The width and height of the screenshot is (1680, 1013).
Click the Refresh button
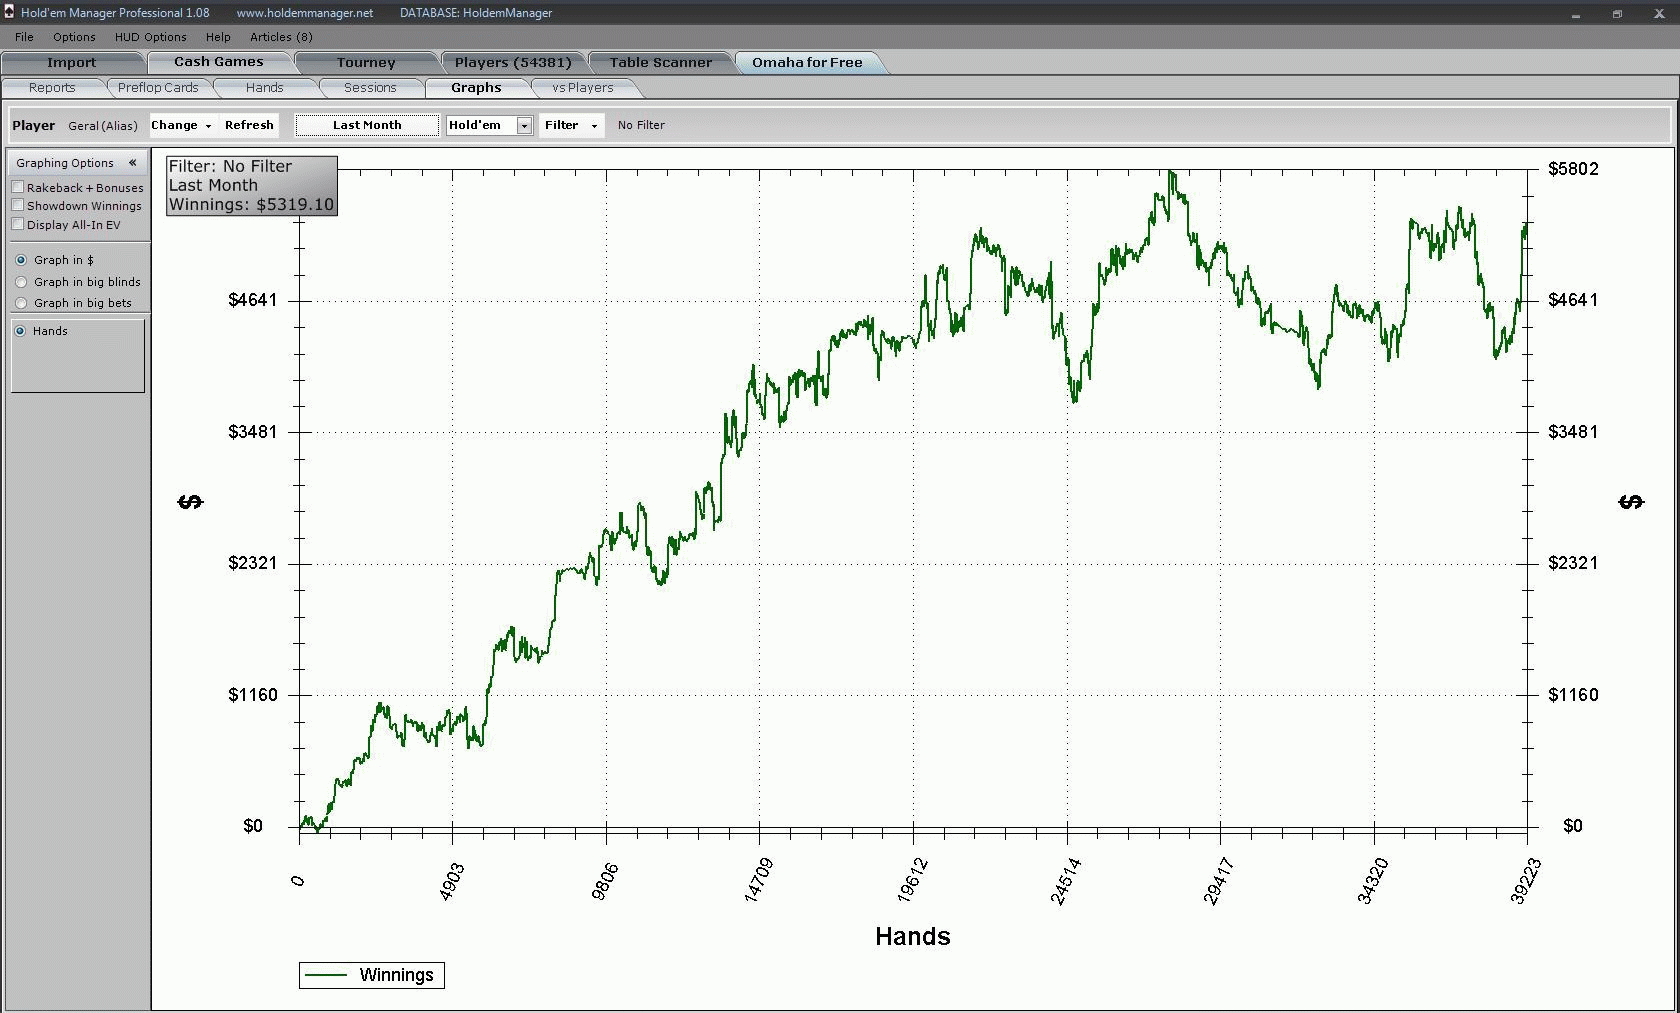(x=249, y=125)
